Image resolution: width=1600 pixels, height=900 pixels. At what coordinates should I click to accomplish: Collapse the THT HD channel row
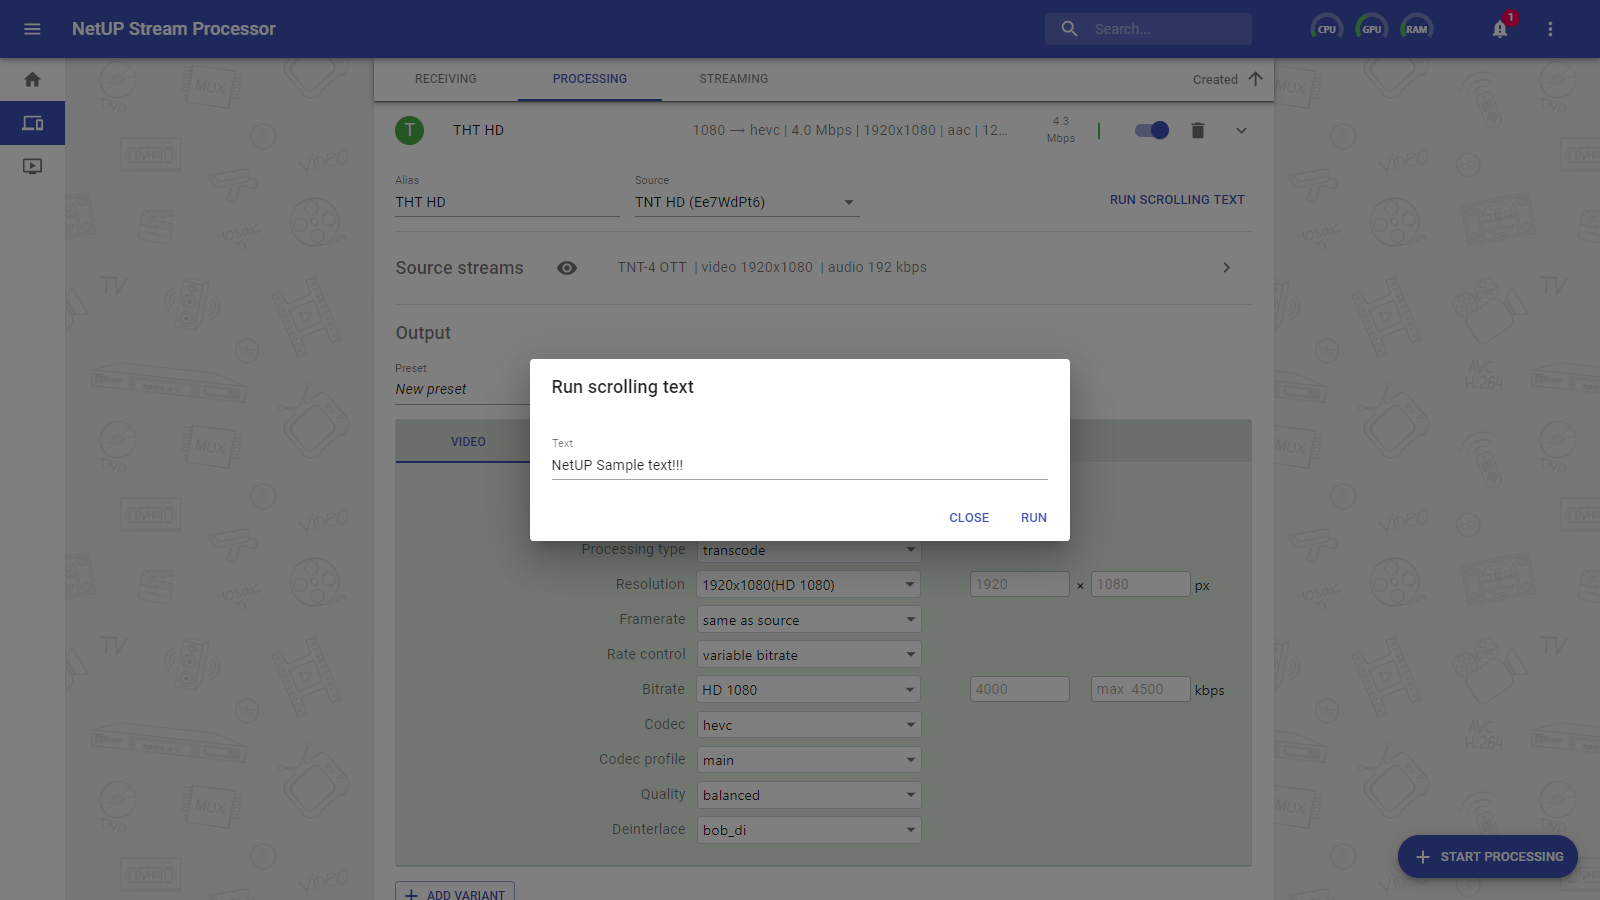(x=1241, y=130)
